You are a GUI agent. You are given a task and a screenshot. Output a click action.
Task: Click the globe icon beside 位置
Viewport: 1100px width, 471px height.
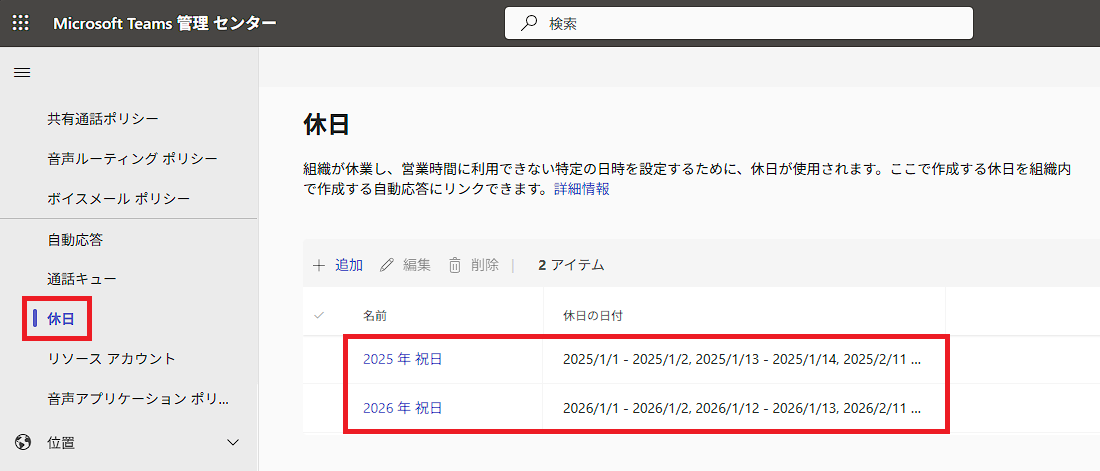pyautogui.click(x=22, y=442)
